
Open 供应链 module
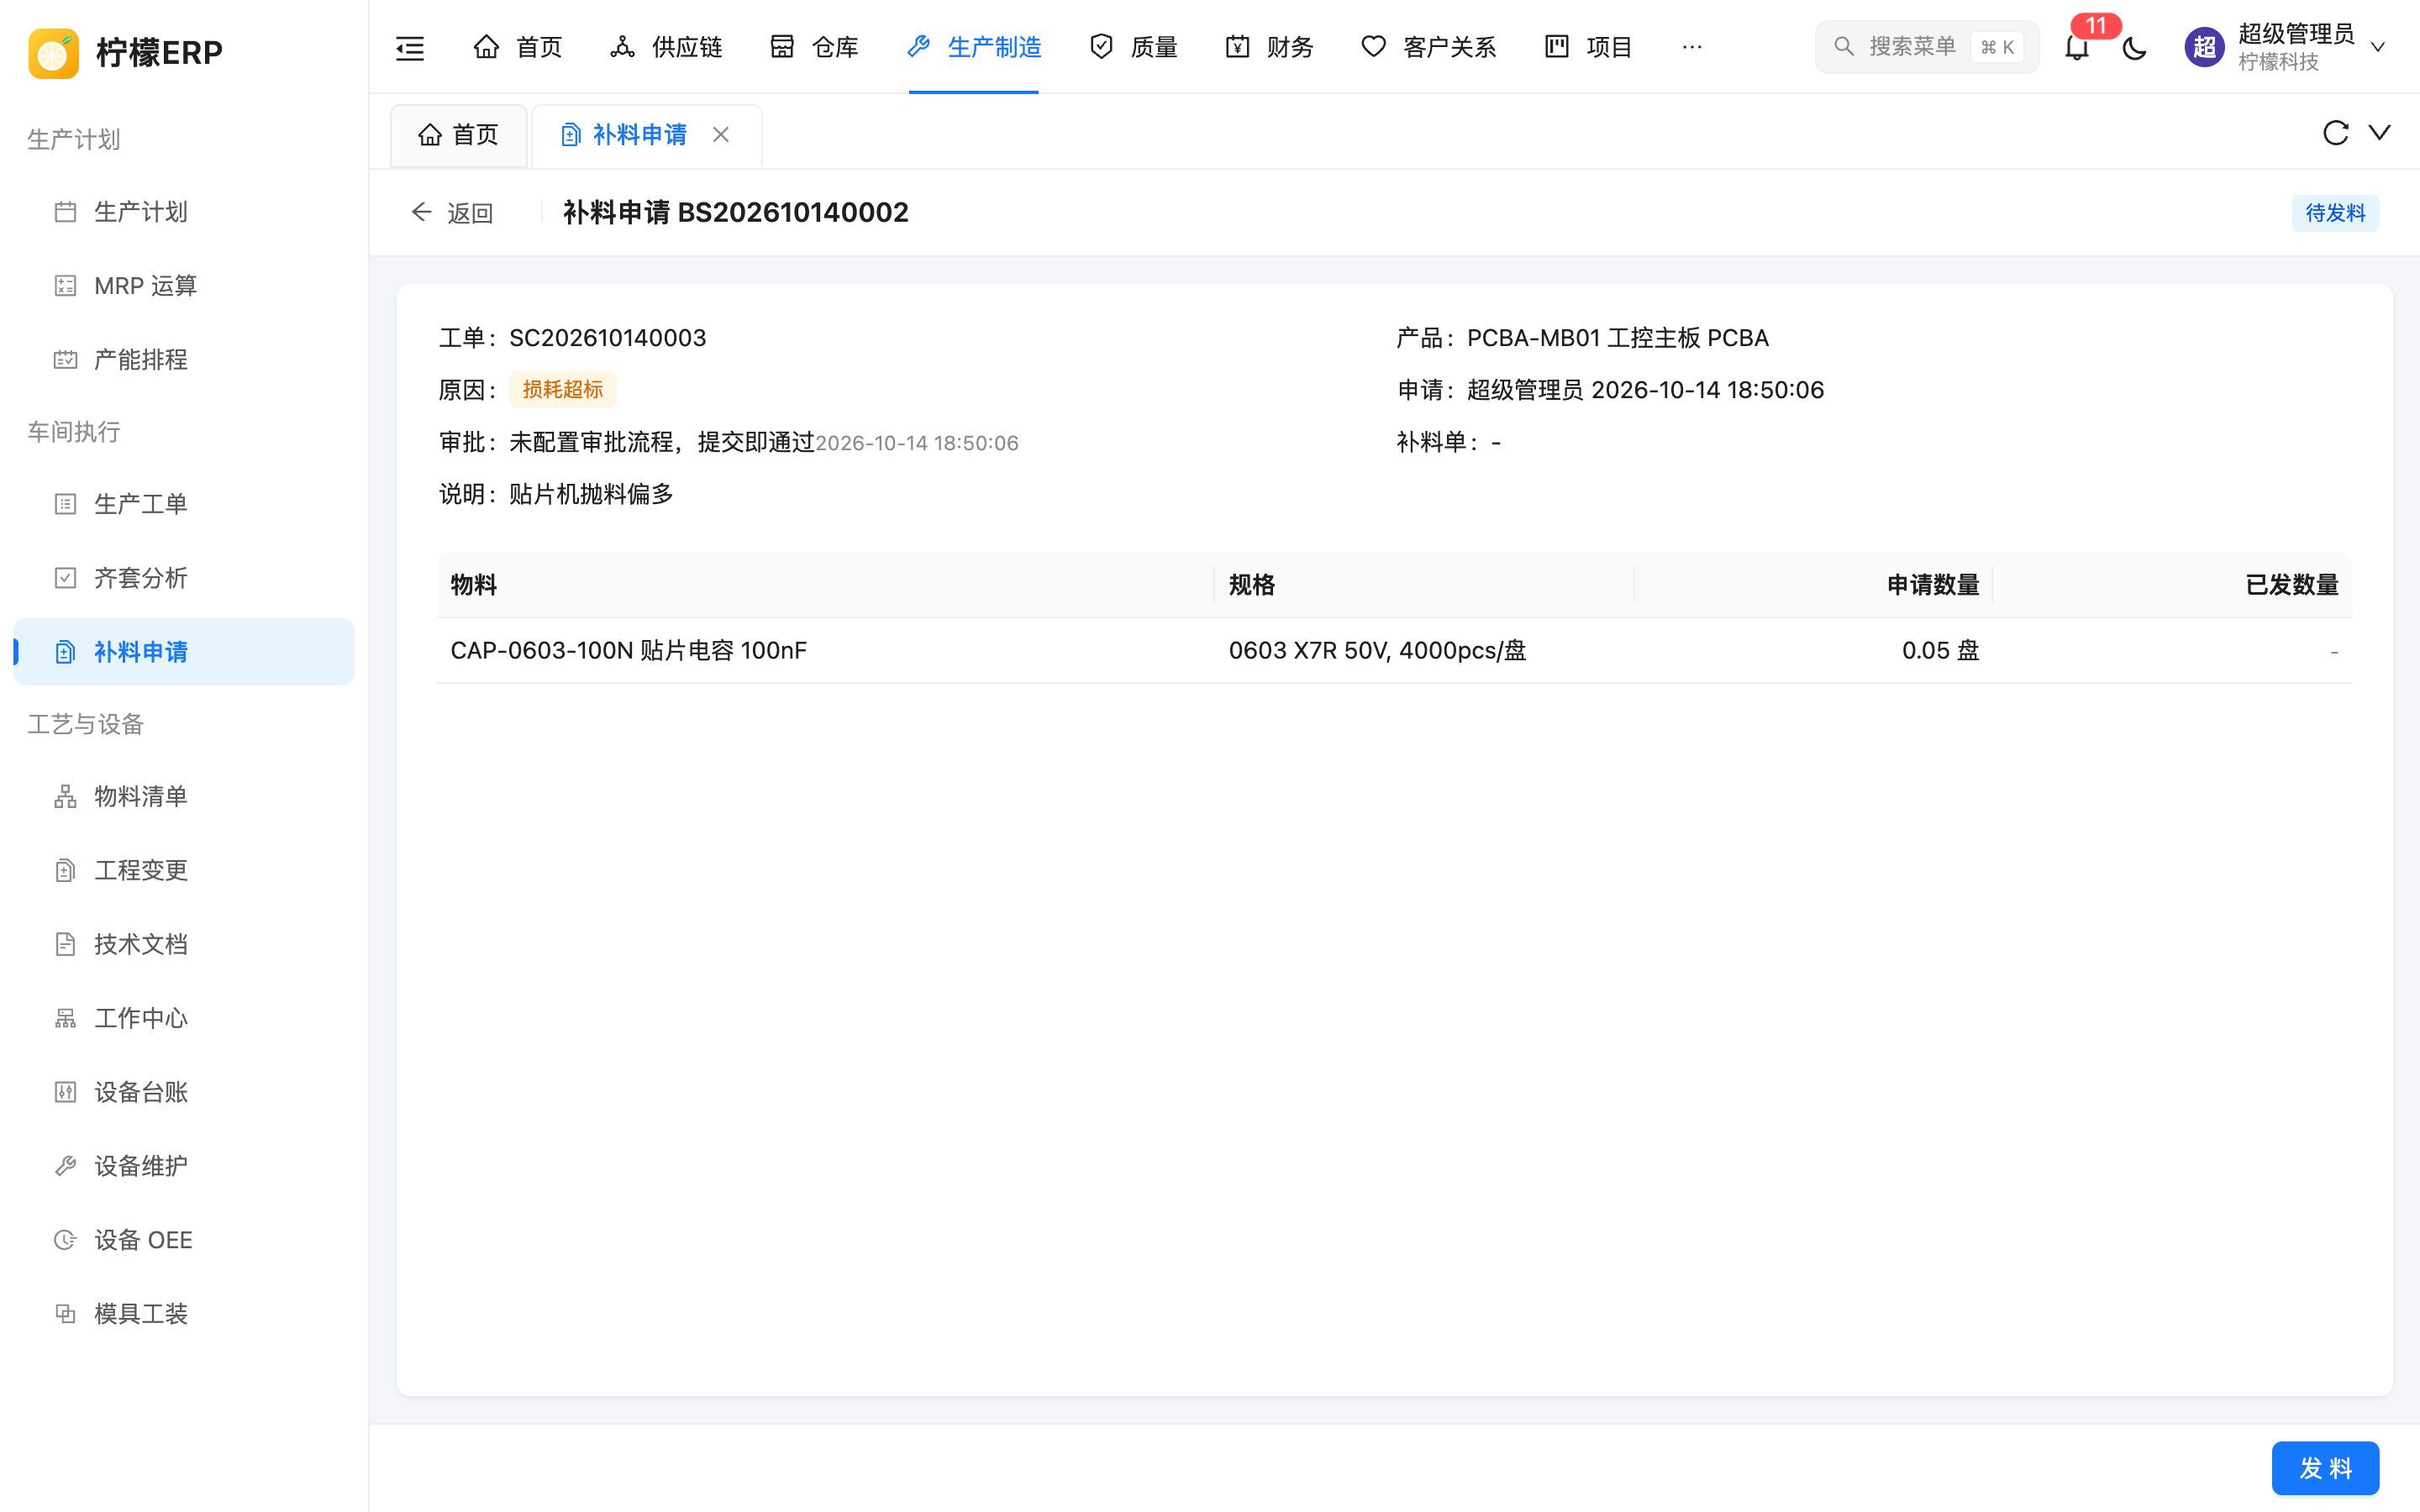[x=666, y=47]
